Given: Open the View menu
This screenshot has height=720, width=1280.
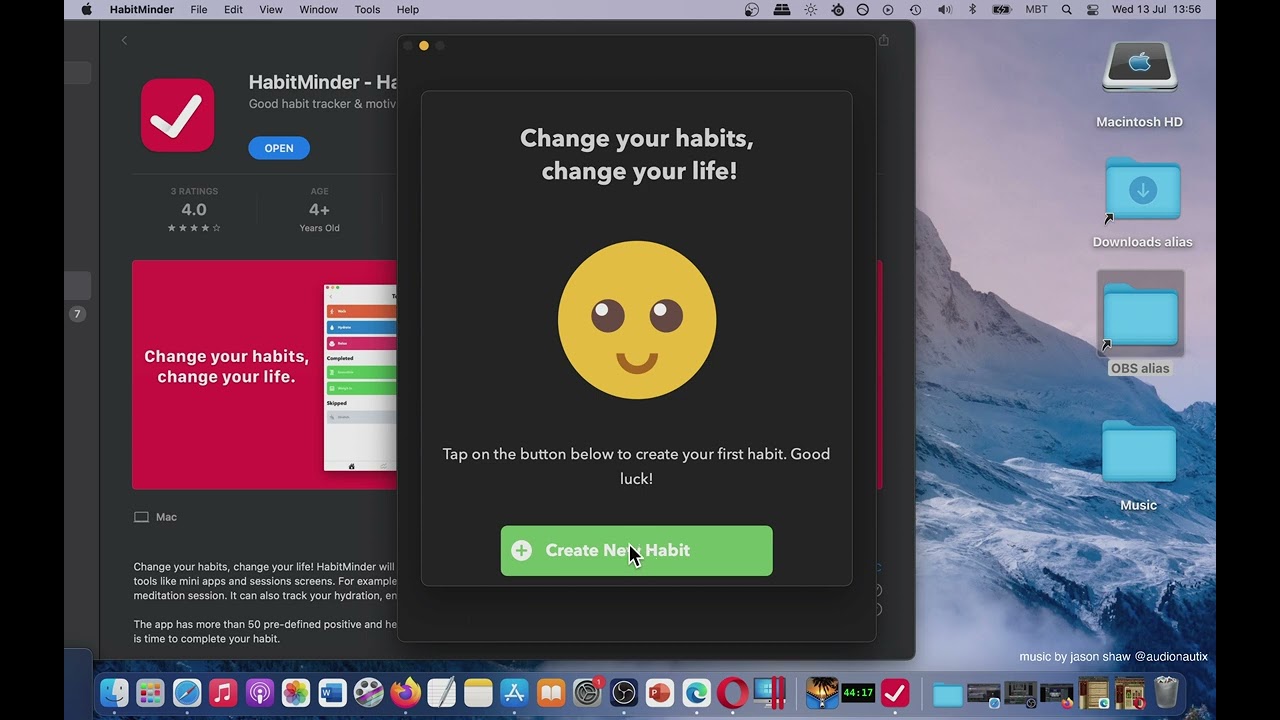Looking at the screenshot, I should click(x=271, y=9).
